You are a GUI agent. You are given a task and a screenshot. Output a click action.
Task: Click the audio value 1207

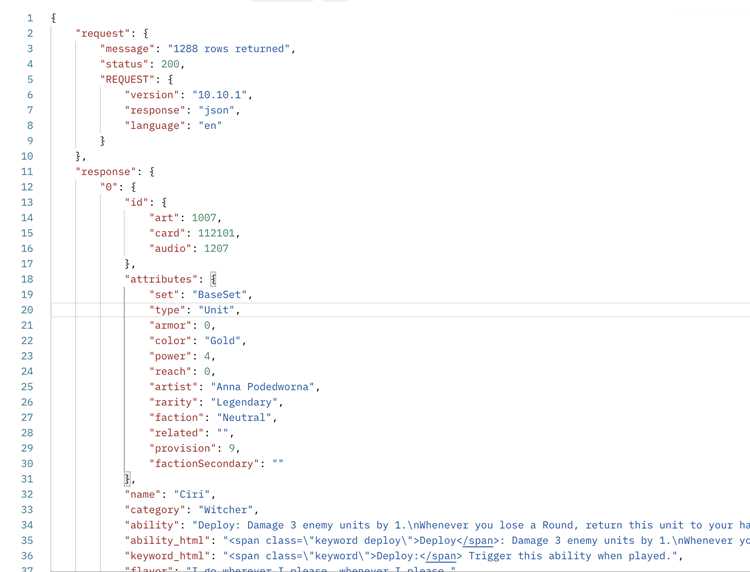(x=216, y=248)
